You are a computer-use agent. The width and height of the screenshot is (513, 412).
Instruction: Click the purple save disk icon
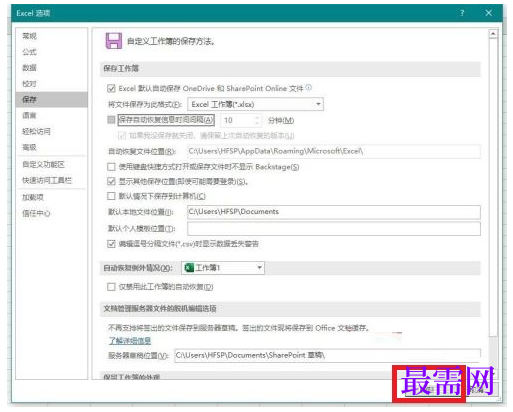coord(114,41)
